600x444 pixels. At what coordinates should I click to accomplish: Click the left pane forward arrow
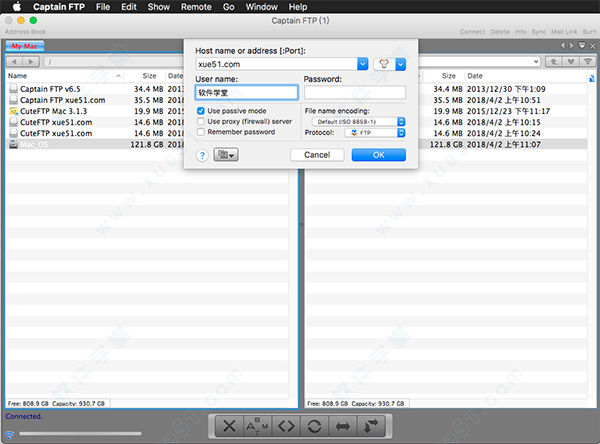pyautogui.click(x=31, y=61)
